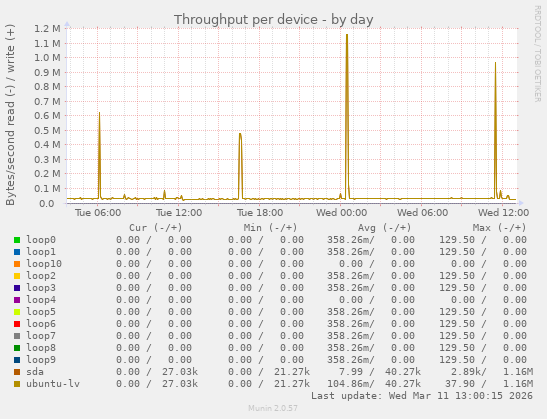Image resolution: width=547 pixels, height=419 pixels.
Task: Click the loop10 orange legend swatch
Action: tap(17, 264)
